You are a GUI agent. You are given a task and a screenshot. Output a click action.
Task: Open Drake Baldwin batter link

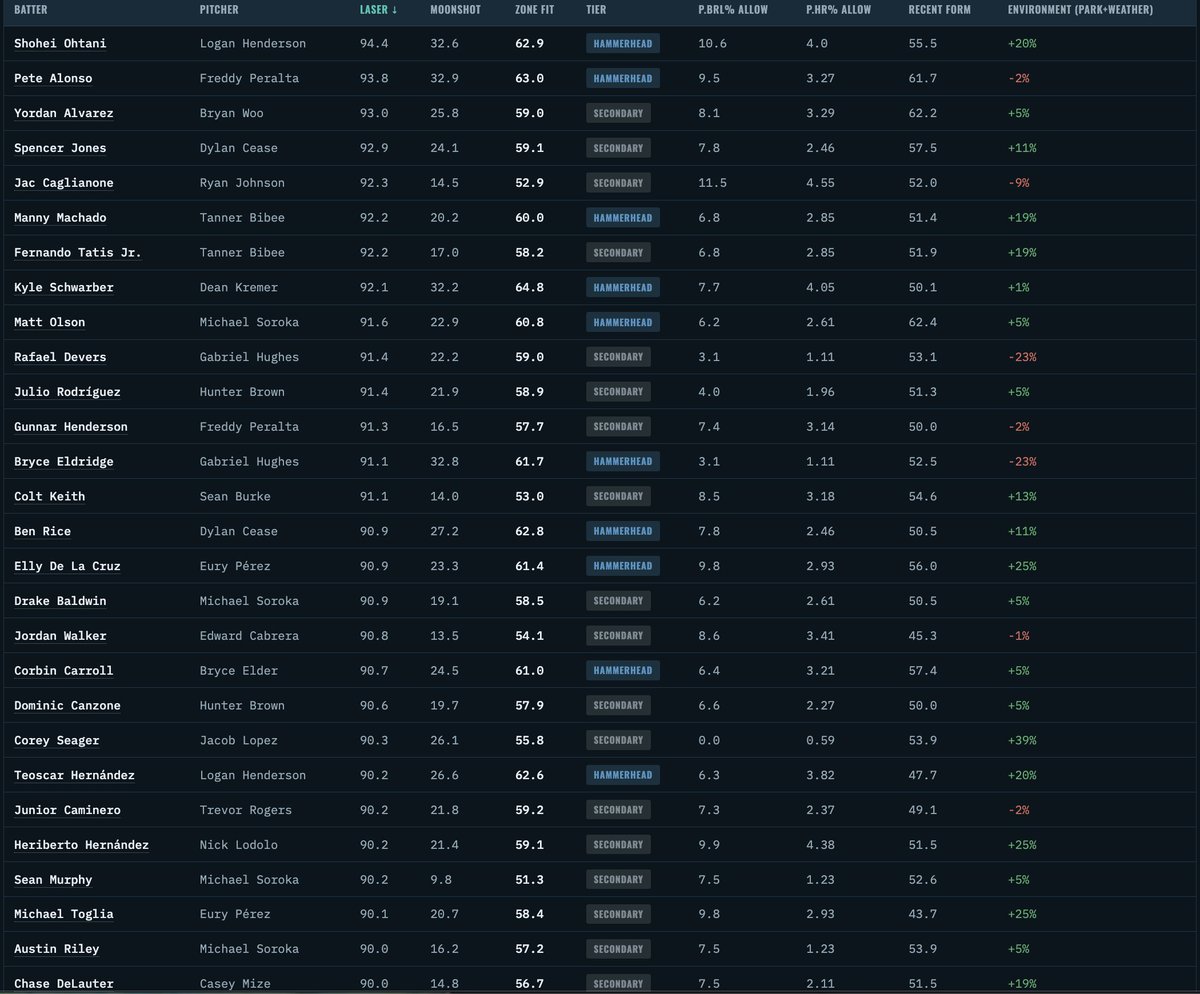point(60,601)
